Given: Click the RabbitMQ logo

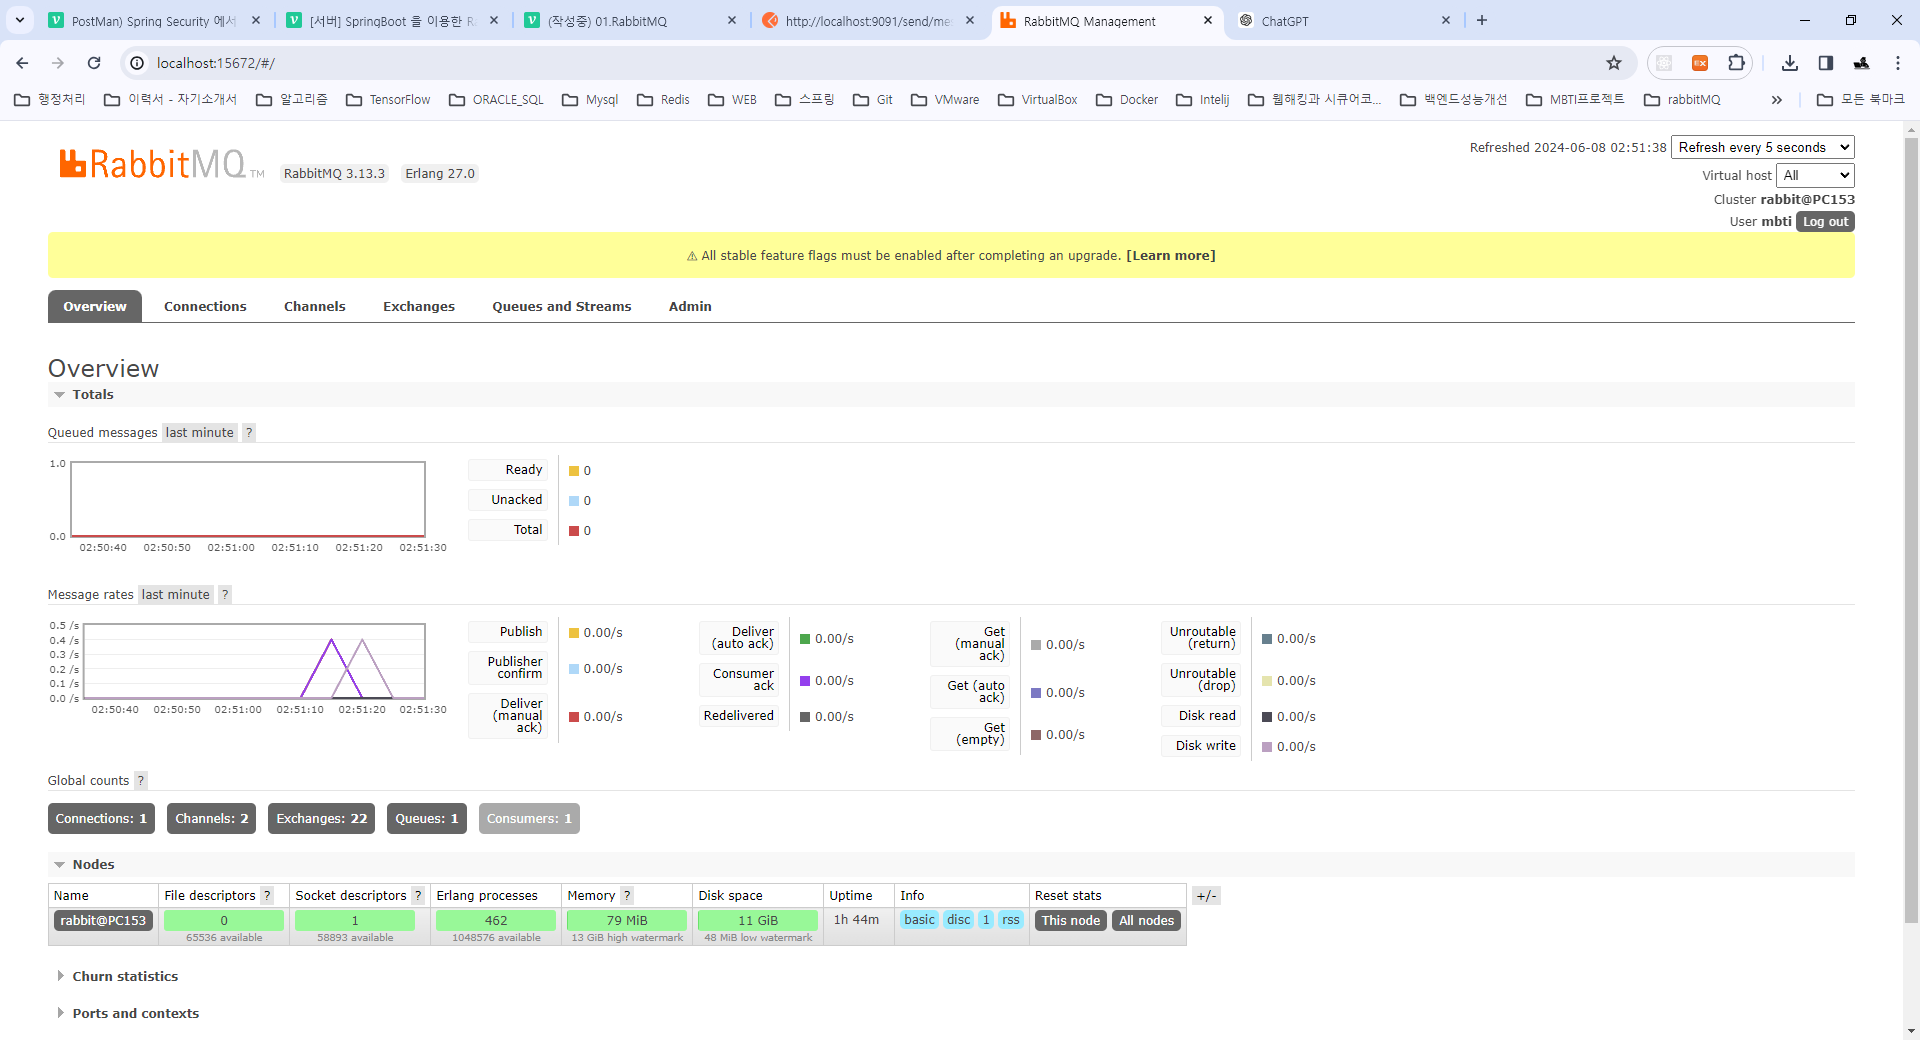Looking at the screenshot, I should (161, 164).
